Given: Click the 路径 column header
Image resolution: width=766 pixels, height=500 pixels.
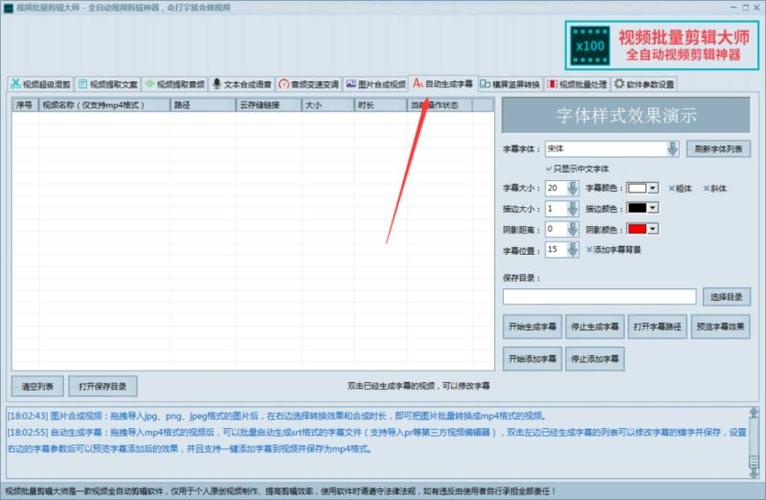Looking at the screenshot, I should [203, 105].
